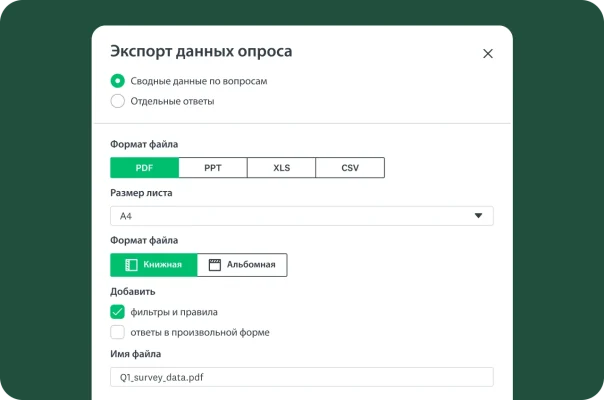Open the Размер листа A4 dropdown

click(302, 216)
